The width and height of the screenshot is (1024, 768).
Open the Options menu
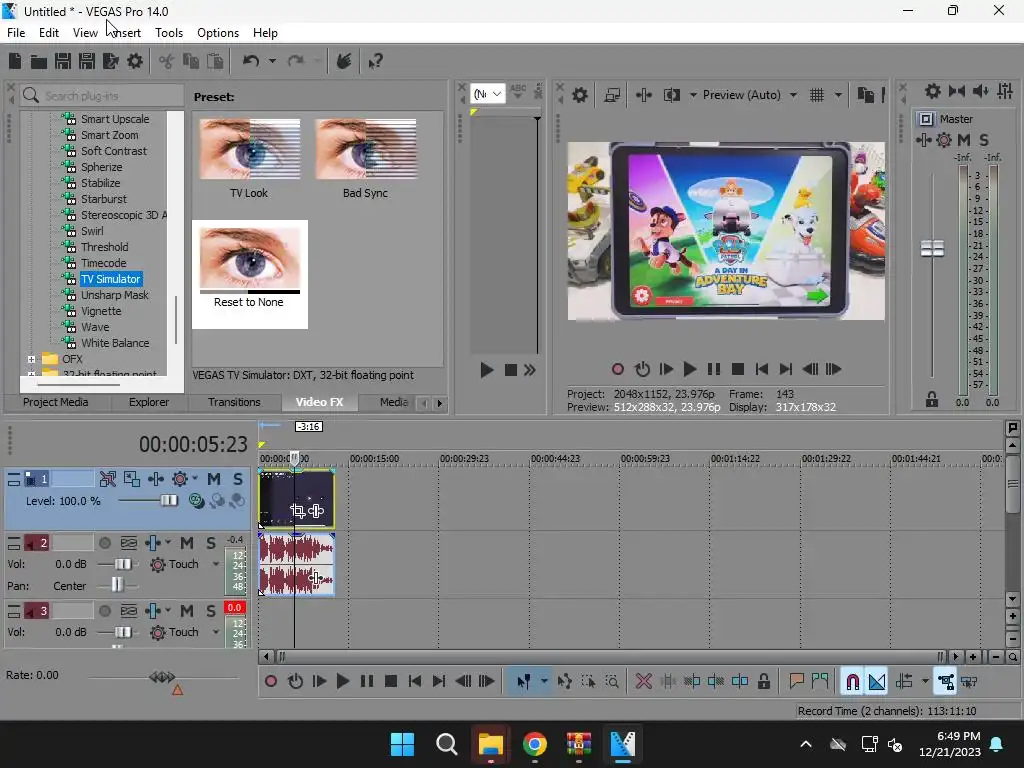tap(217, 33)
